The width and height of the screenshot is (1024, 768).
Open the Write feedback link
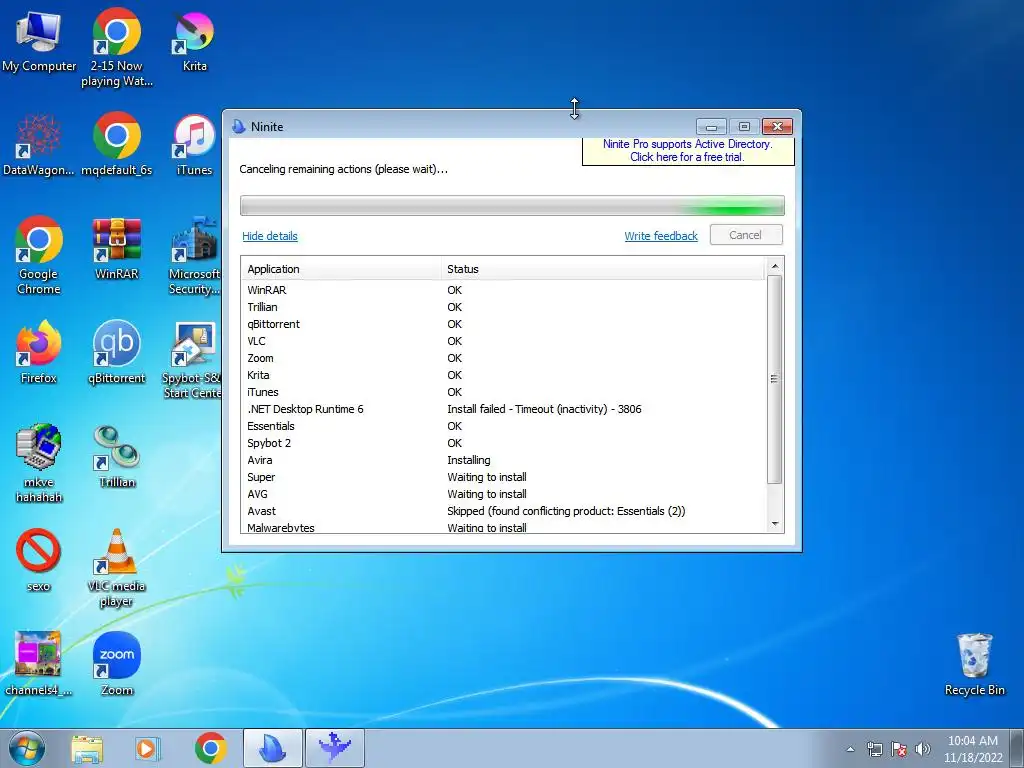point(661,236)
